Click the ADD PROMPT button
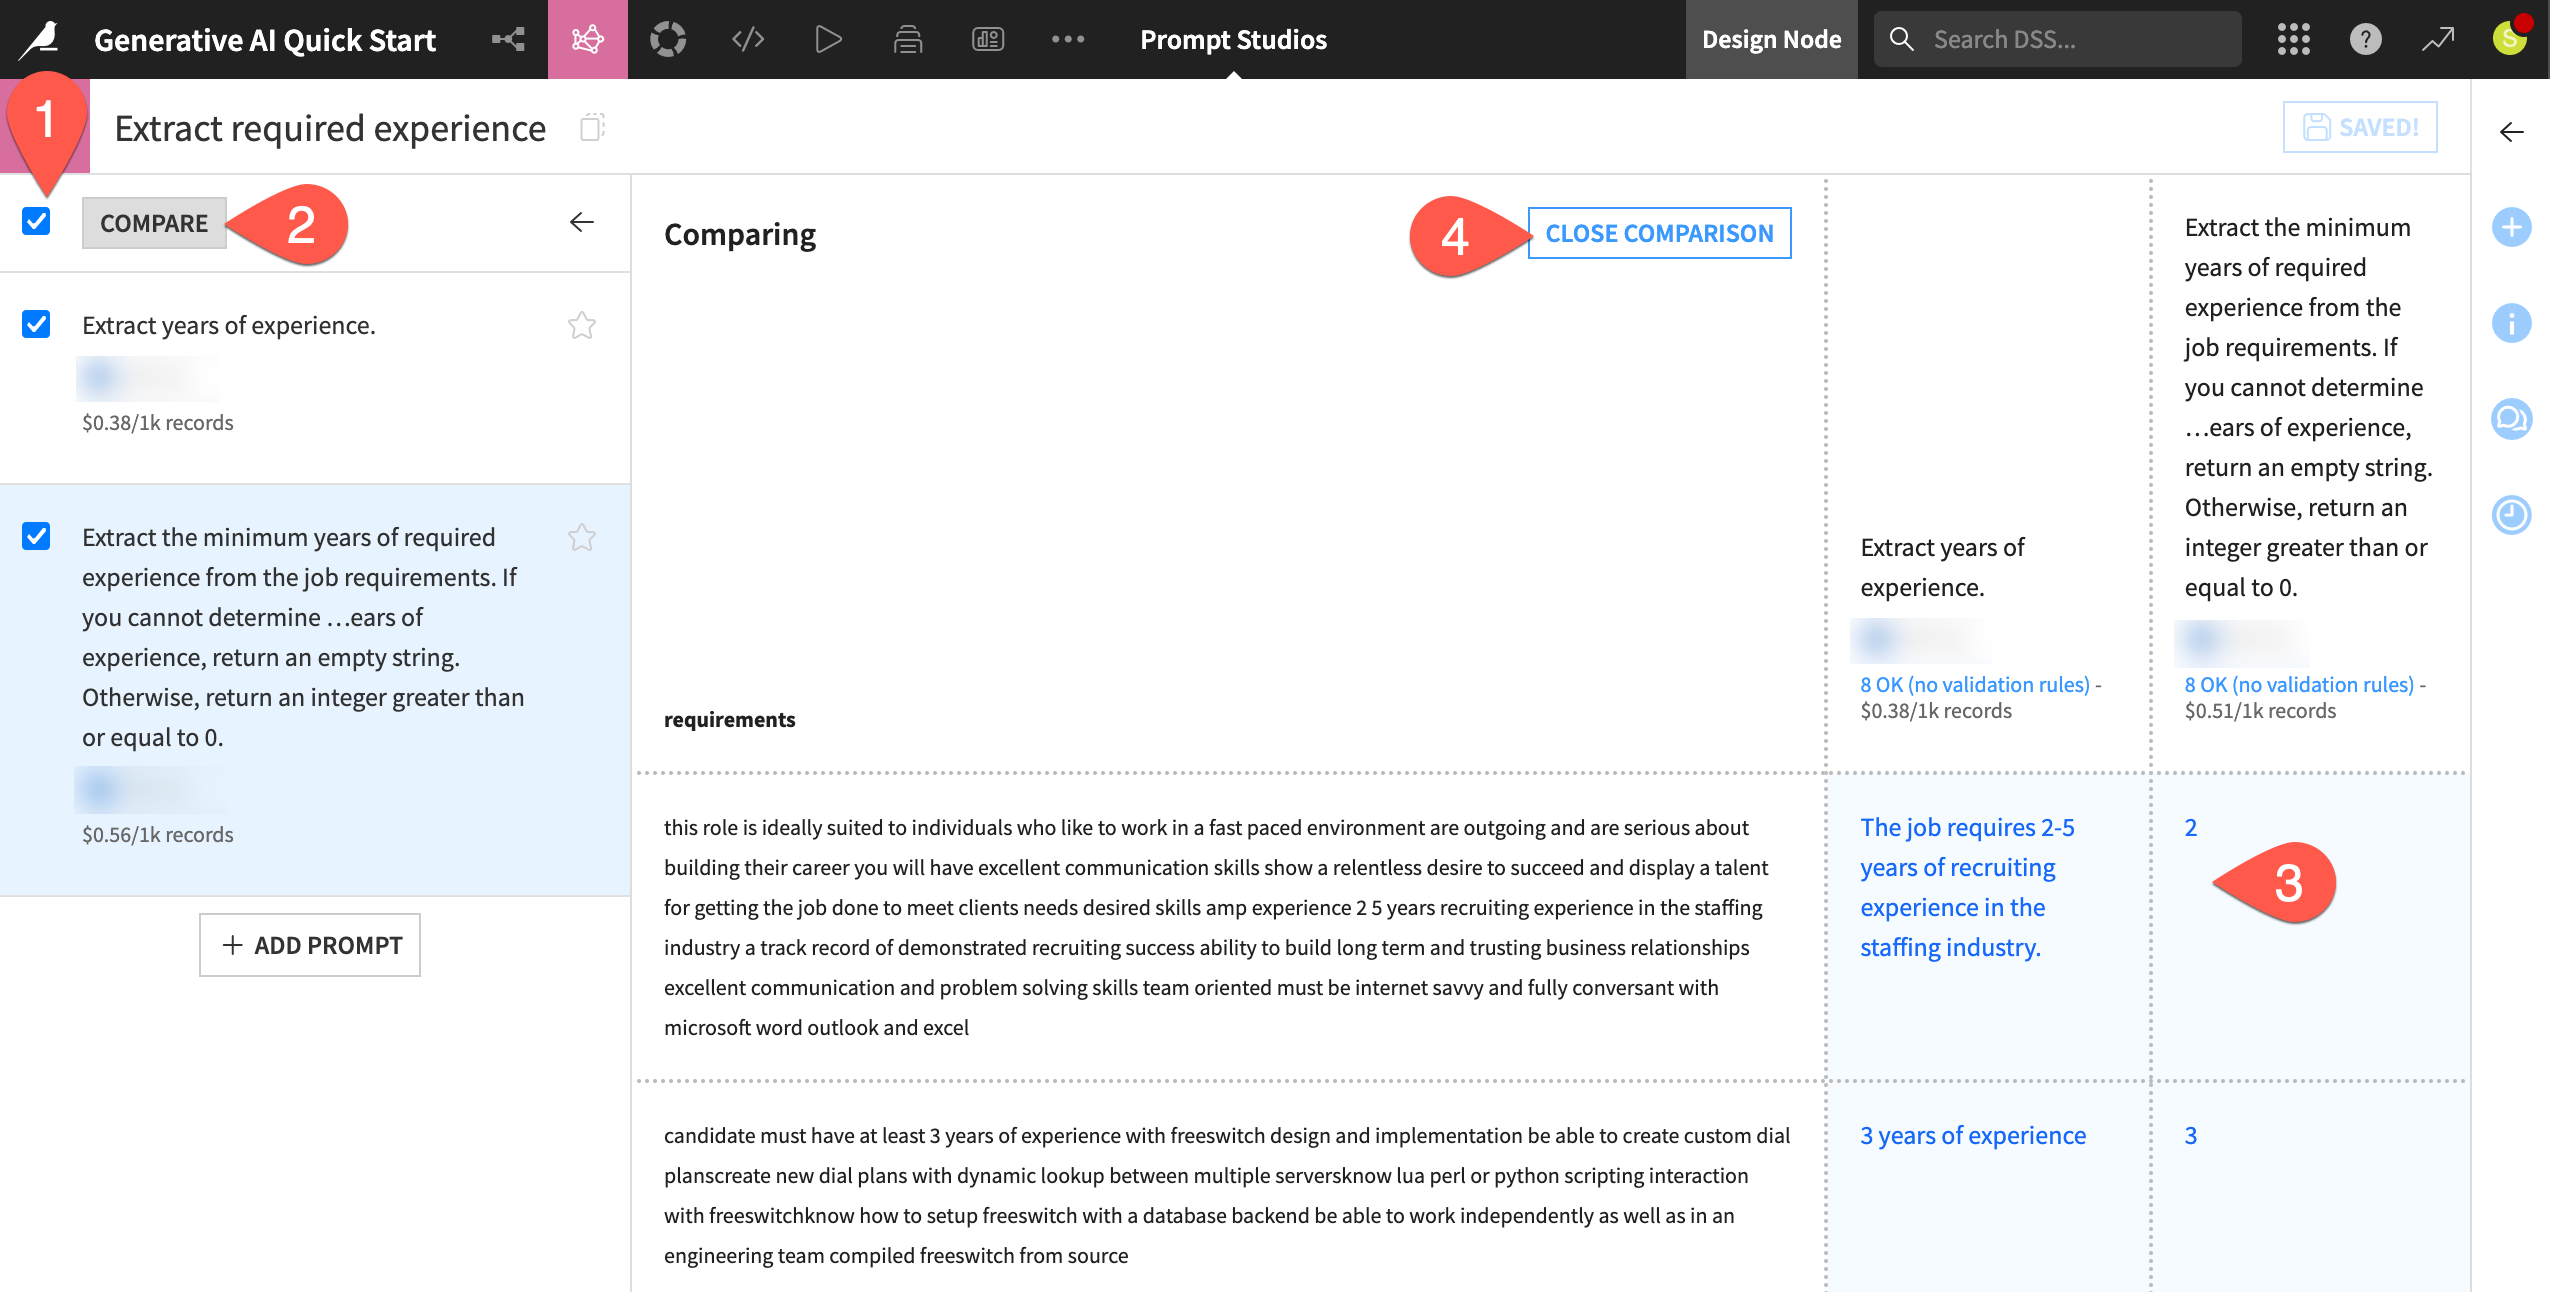 click(x=310, y=945)
